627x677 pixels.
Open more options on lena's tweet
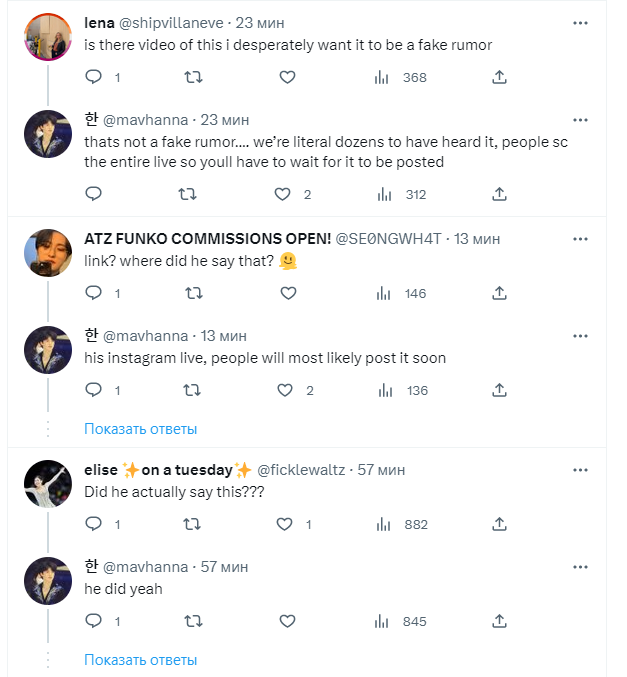pos(580,22)
